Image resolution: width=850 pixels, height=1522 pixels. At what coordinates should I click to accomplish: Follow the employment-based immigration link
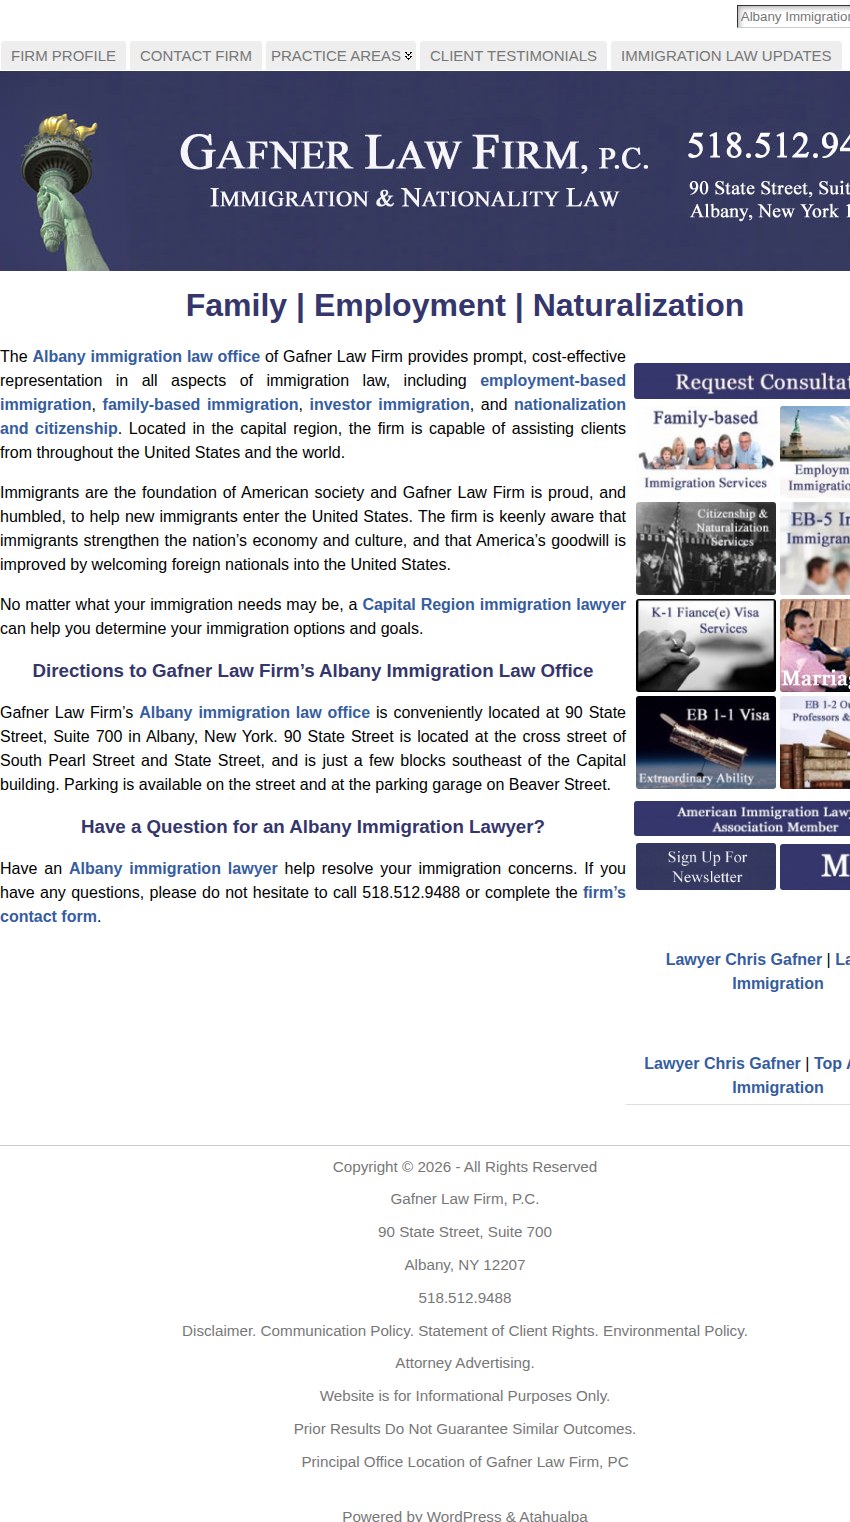pos(553,380)
